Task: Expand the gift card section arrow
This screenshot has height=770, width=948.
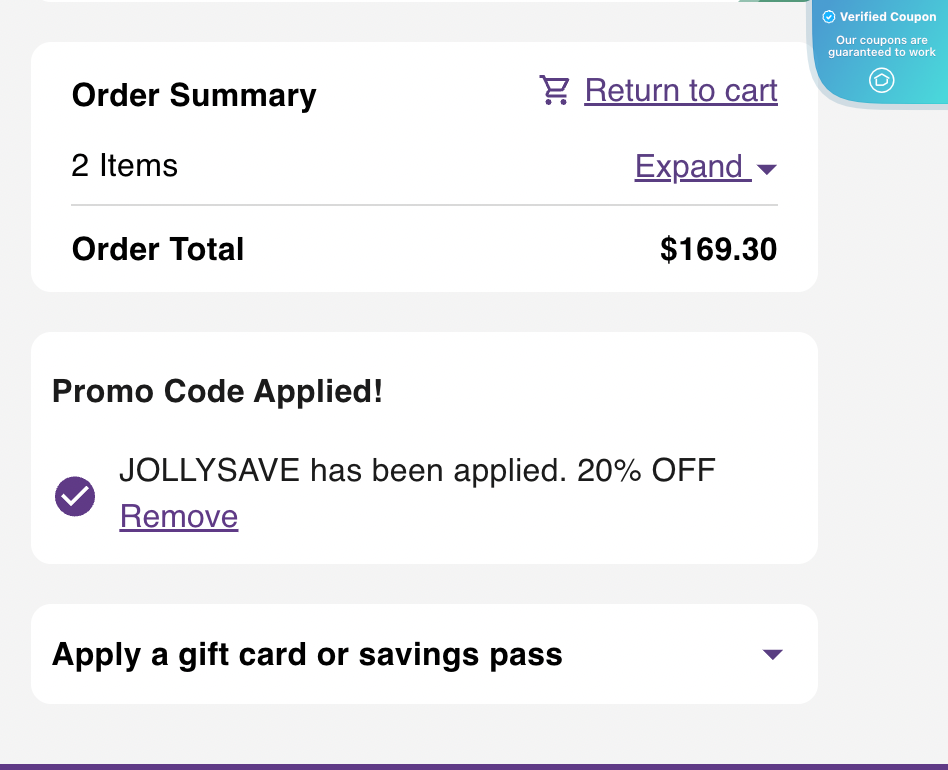Action: 771,655
